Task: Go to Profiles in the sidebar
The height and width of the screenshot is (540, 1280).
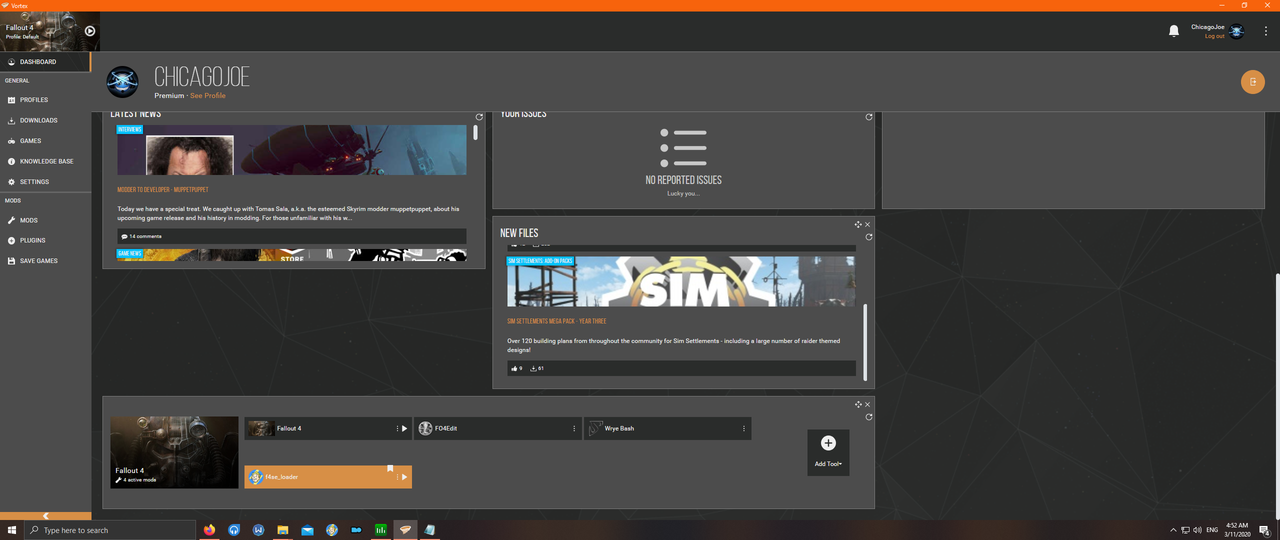Action: (x=45, y=100)
